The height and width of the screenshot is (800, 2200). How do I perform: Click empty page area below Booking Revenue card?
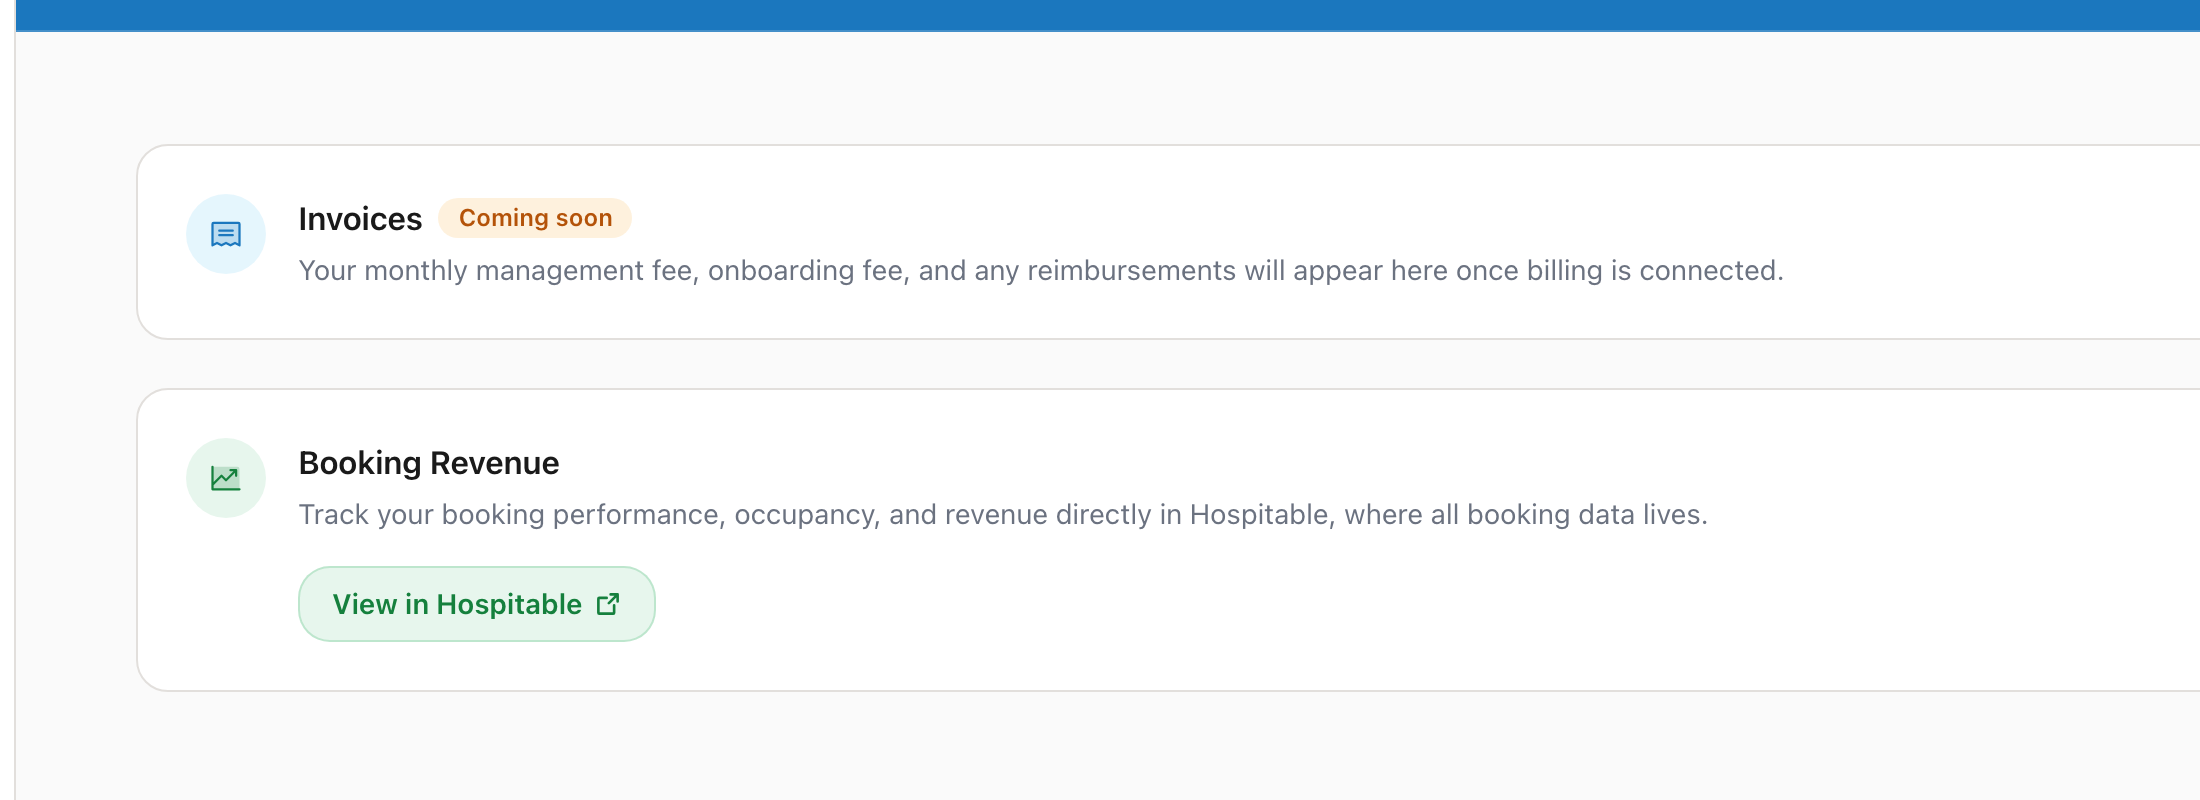[x=1100, y=745]
